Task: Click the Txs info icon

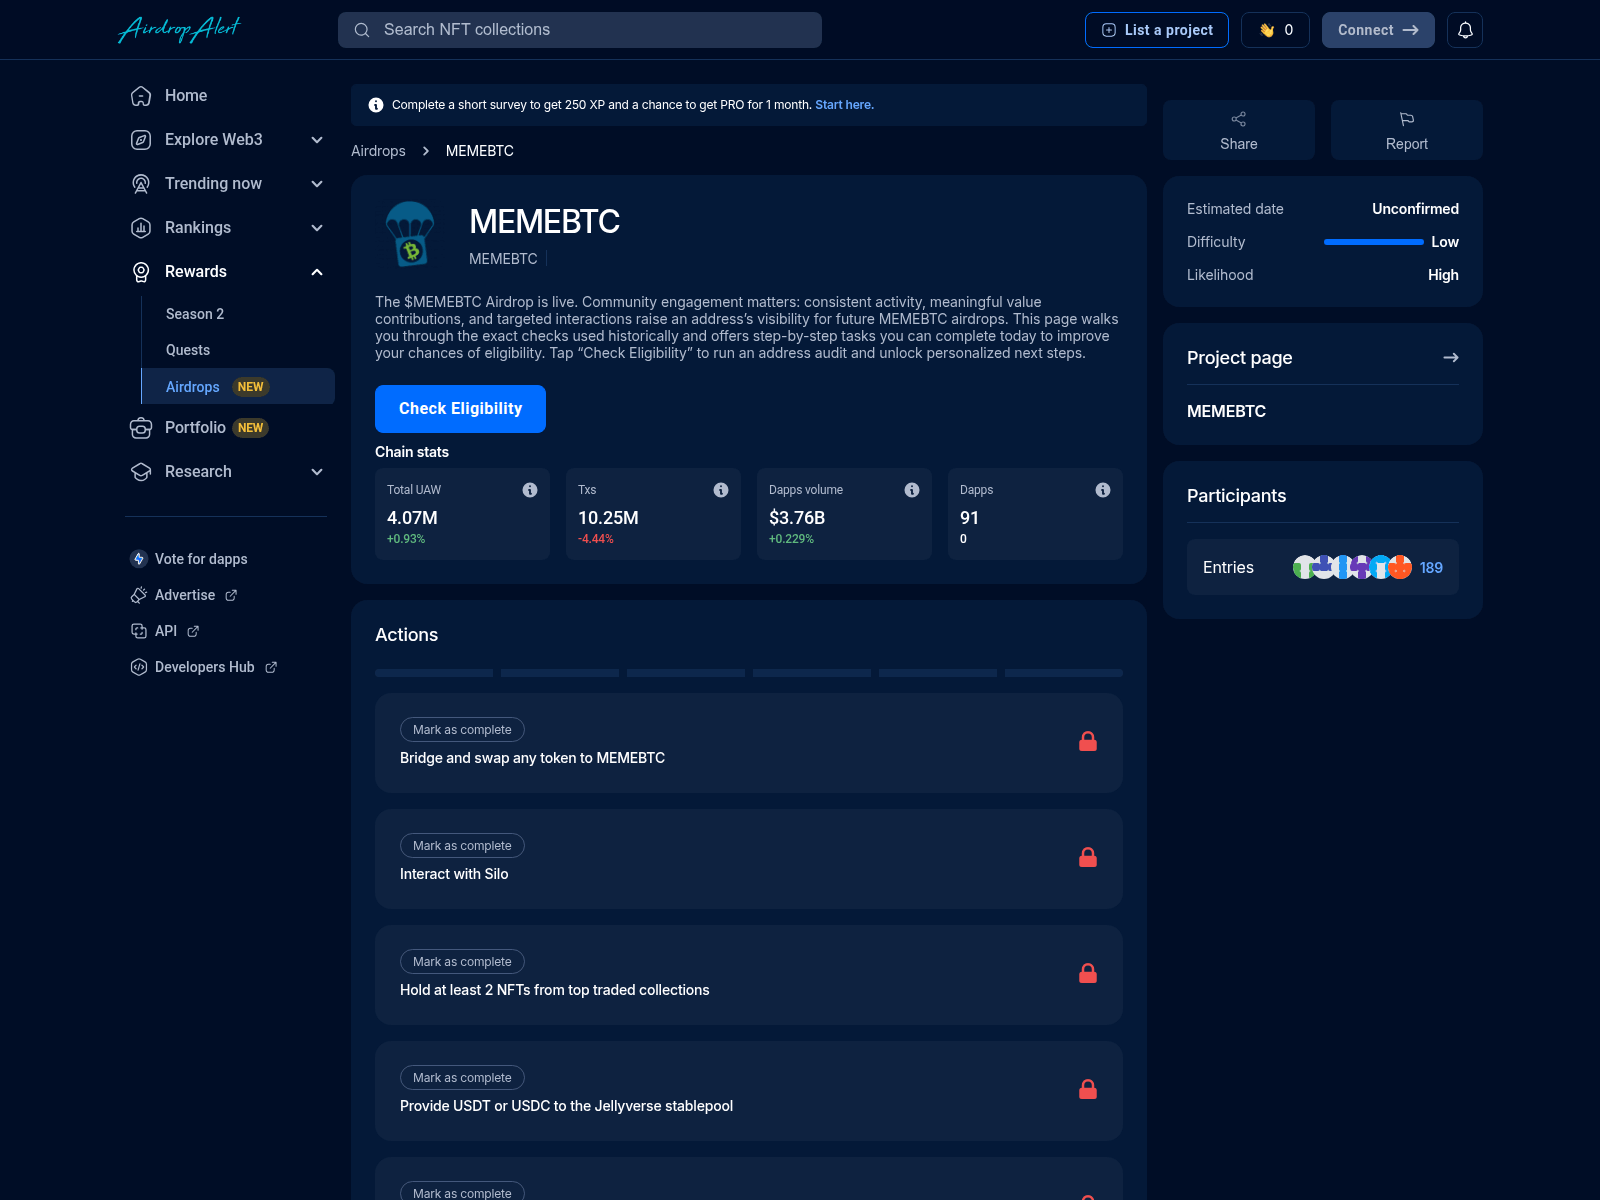Action: click(x=721, y=490)
